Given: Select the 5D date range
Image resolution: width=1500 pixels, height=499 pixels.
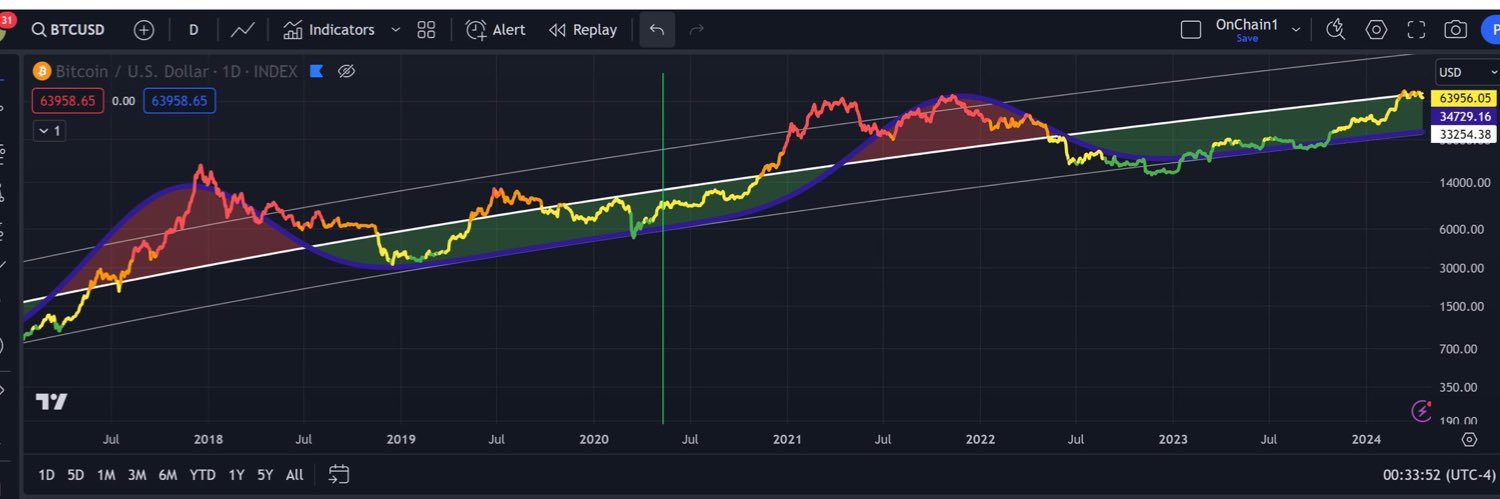Looking at the screenshot, I should [75, 475].
